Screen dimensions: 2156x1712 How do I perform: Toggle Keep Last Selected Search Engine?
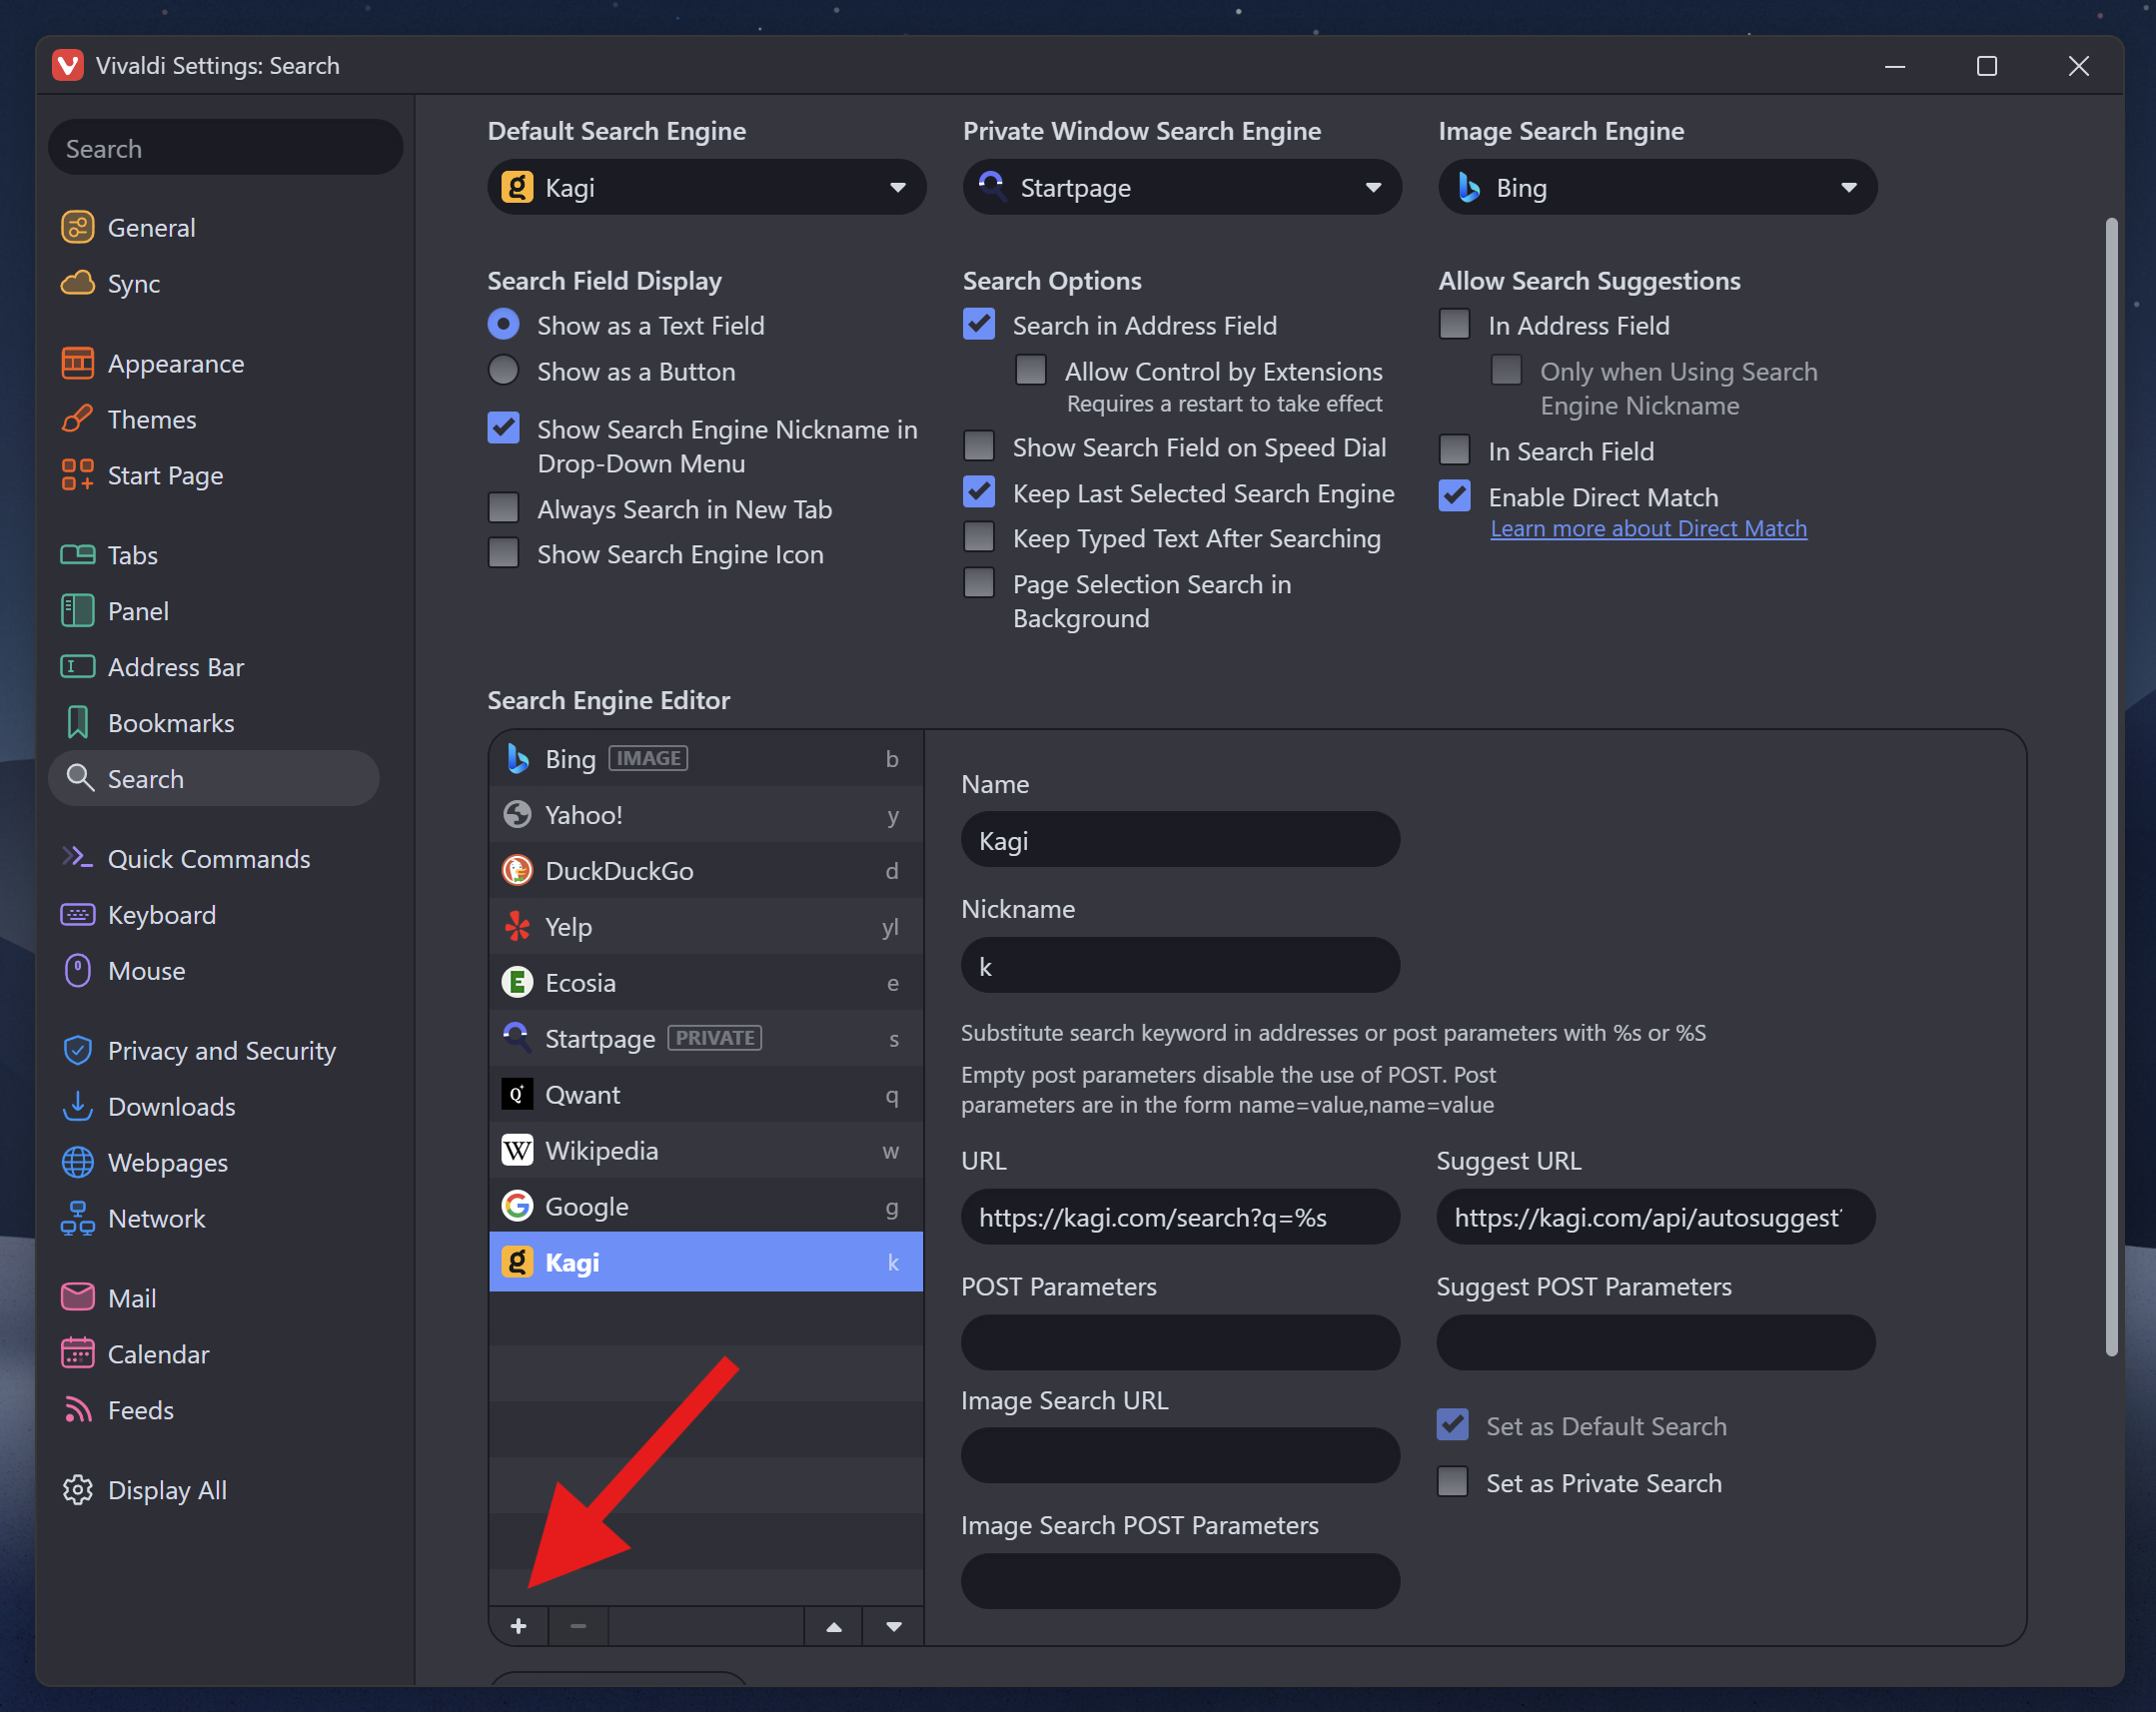pos(979,492)
